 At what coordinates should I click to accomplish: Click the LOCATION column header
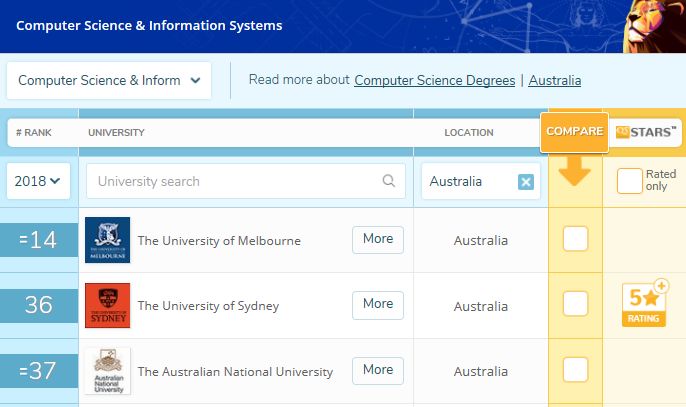(x=469, y=133)
